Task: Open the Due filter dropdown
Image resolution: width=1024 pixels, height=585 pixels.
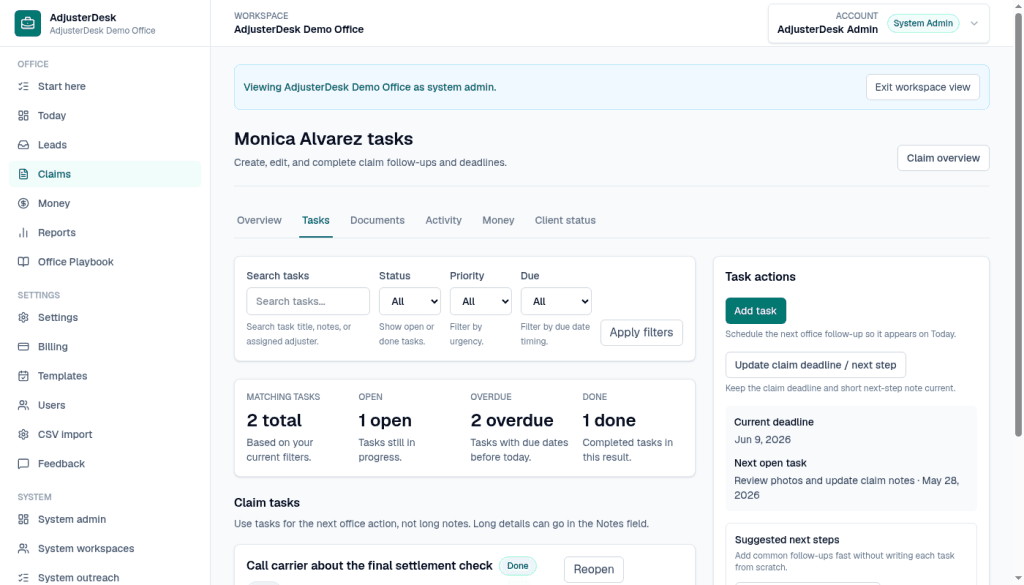Action: 556,301
